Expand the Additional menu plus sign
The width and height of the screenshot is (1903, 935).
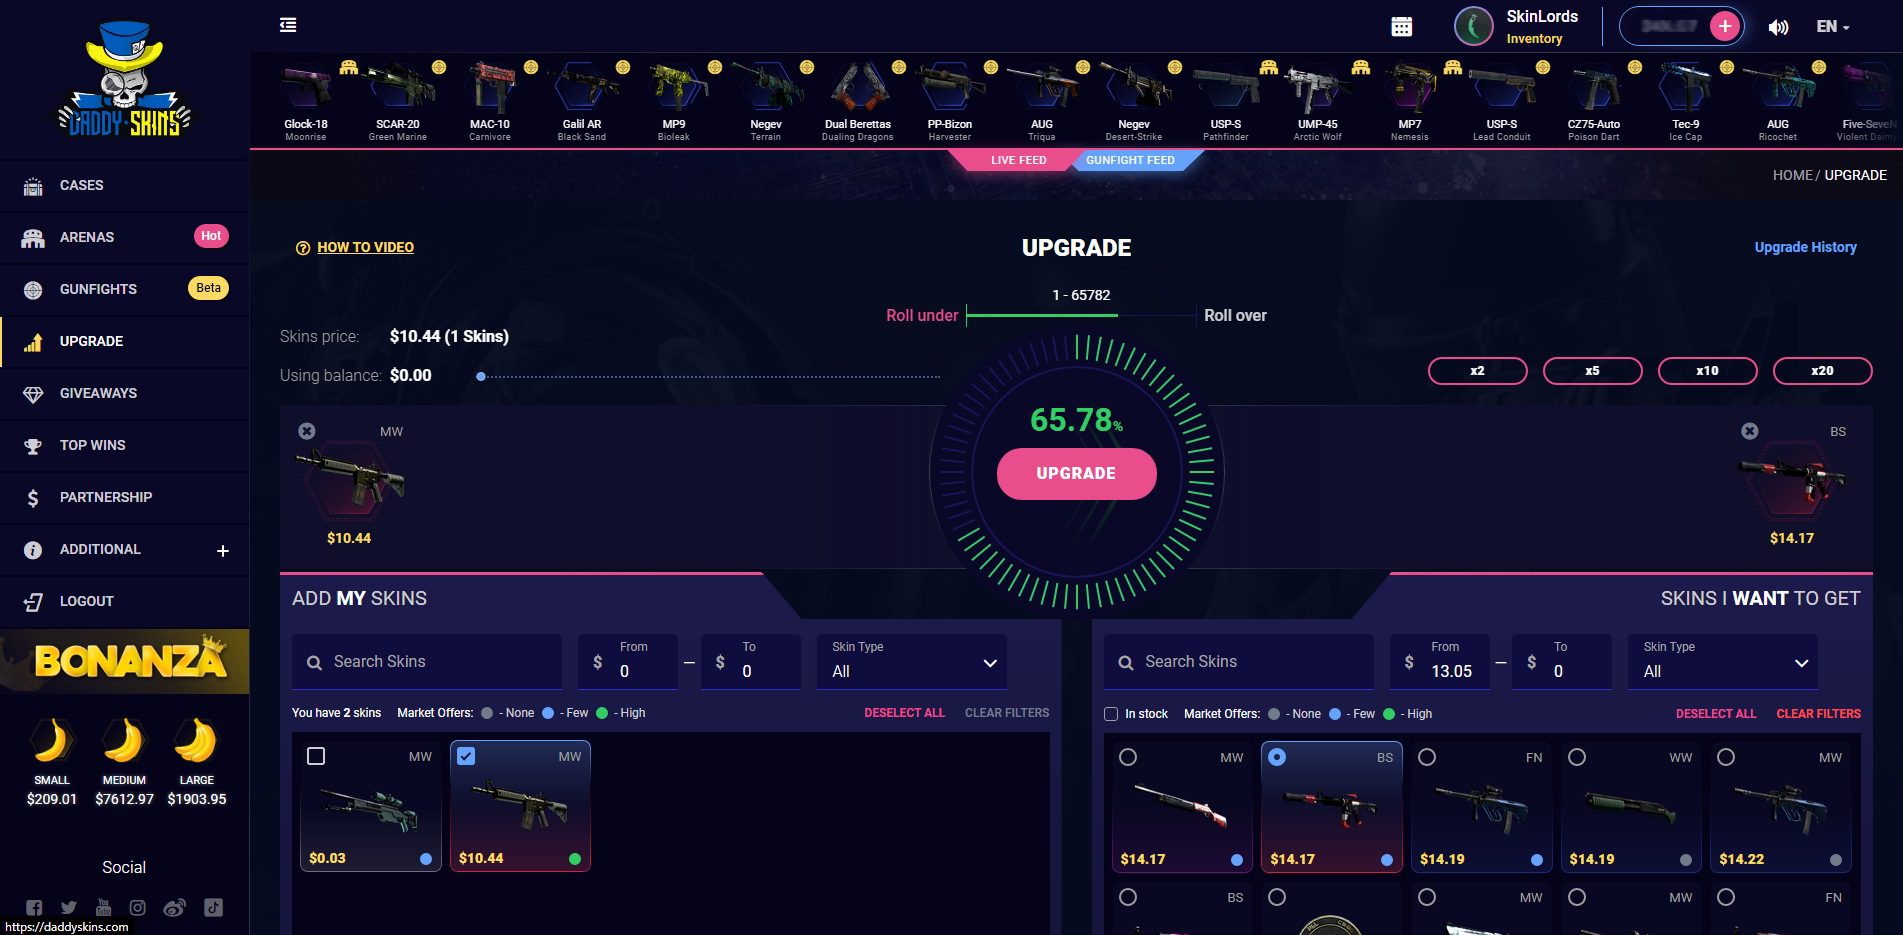click(x=223, y=550)
